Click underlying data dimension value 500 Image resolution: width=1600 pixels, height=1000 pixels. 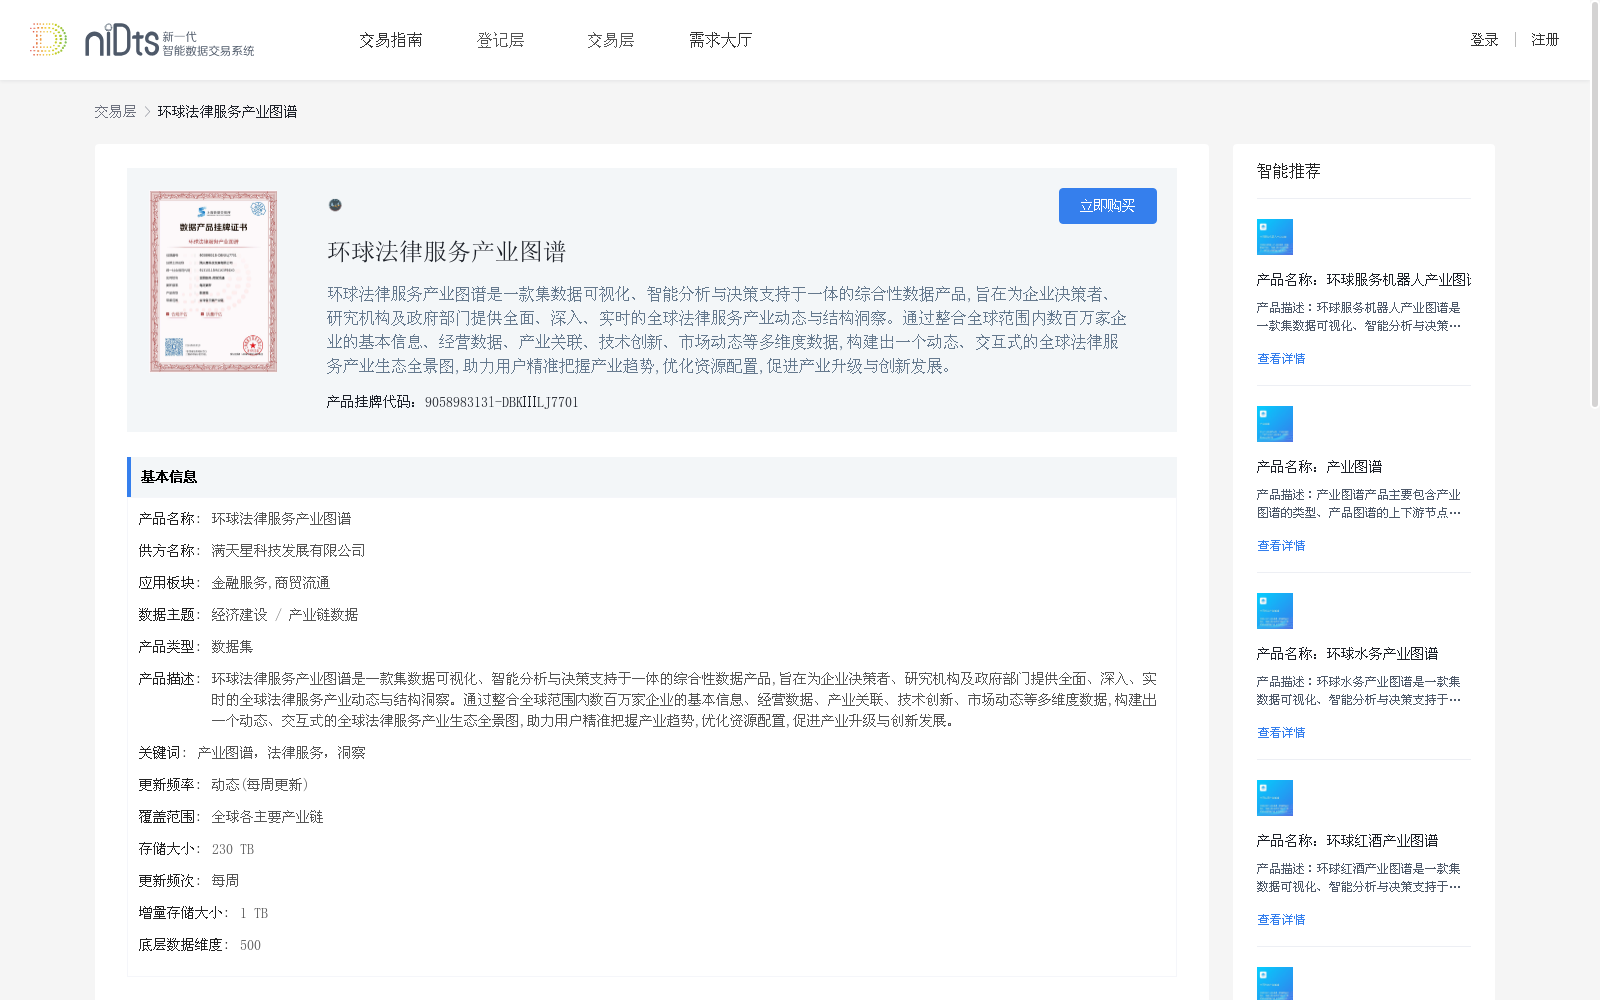click(x=250, y=945)
